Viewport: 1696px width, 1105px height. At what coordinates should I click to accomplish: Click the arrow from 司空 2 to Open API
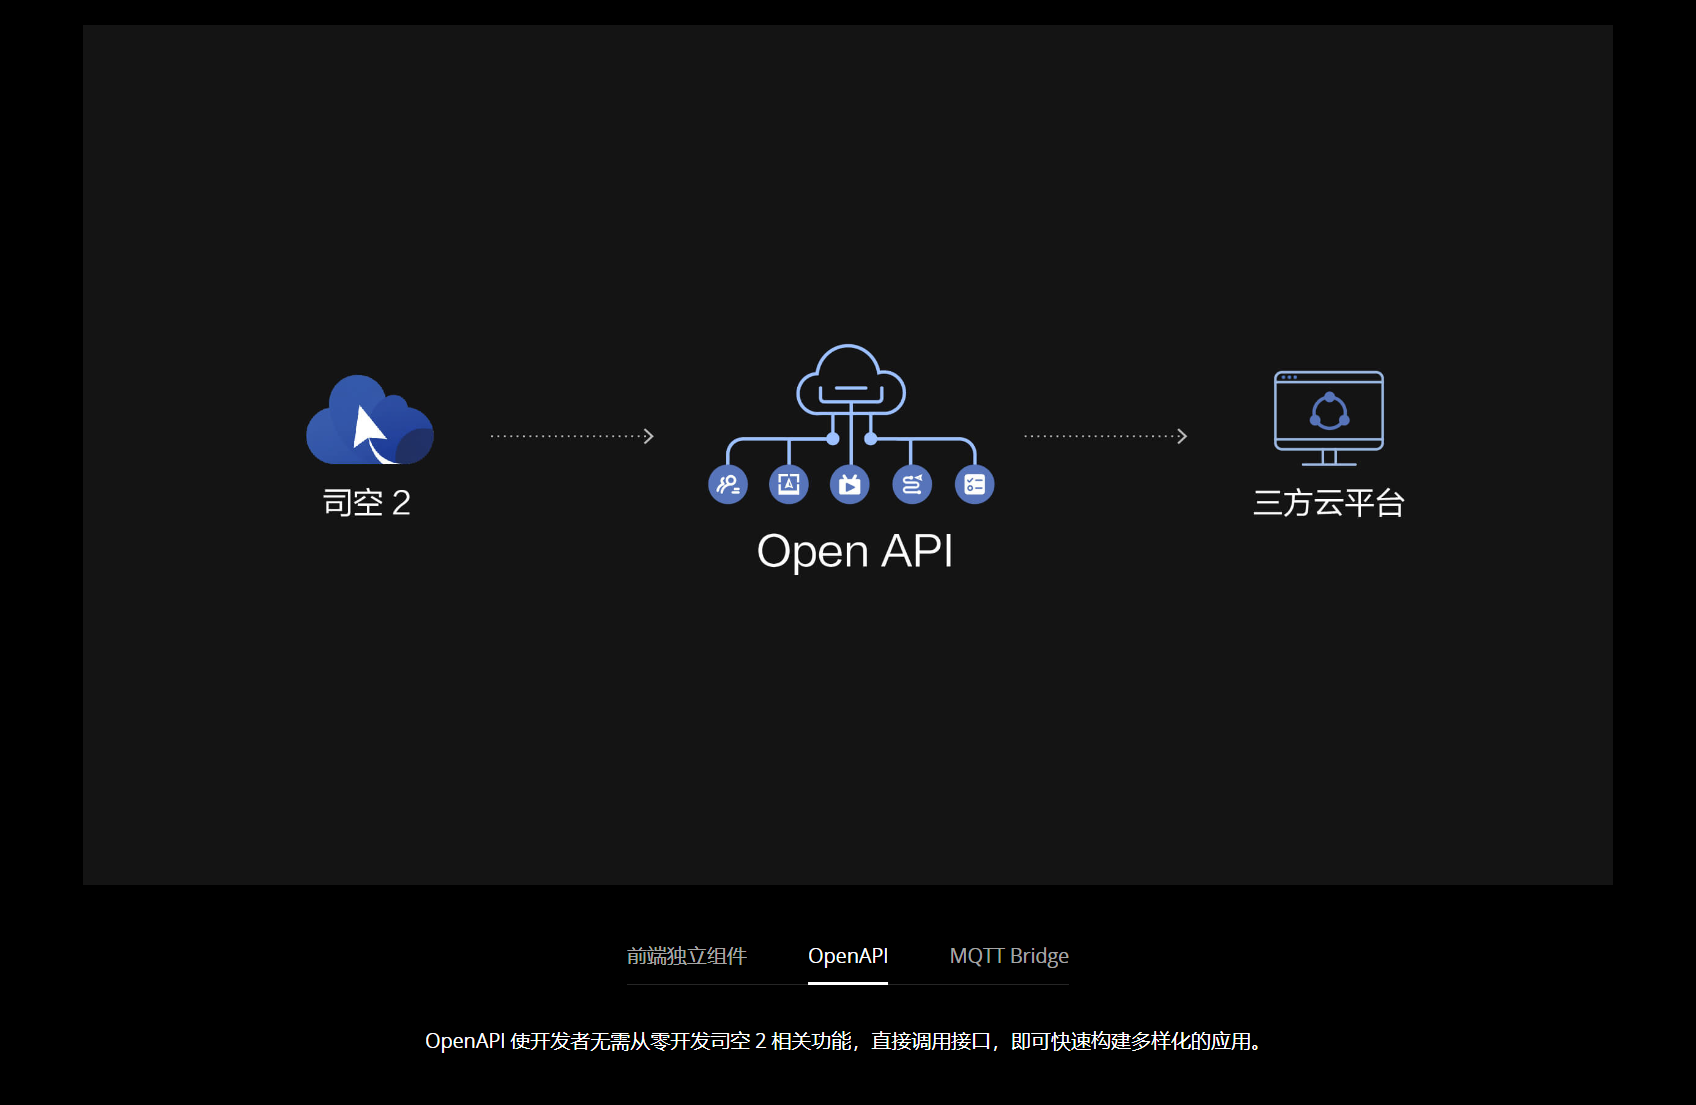click(572, 436)
